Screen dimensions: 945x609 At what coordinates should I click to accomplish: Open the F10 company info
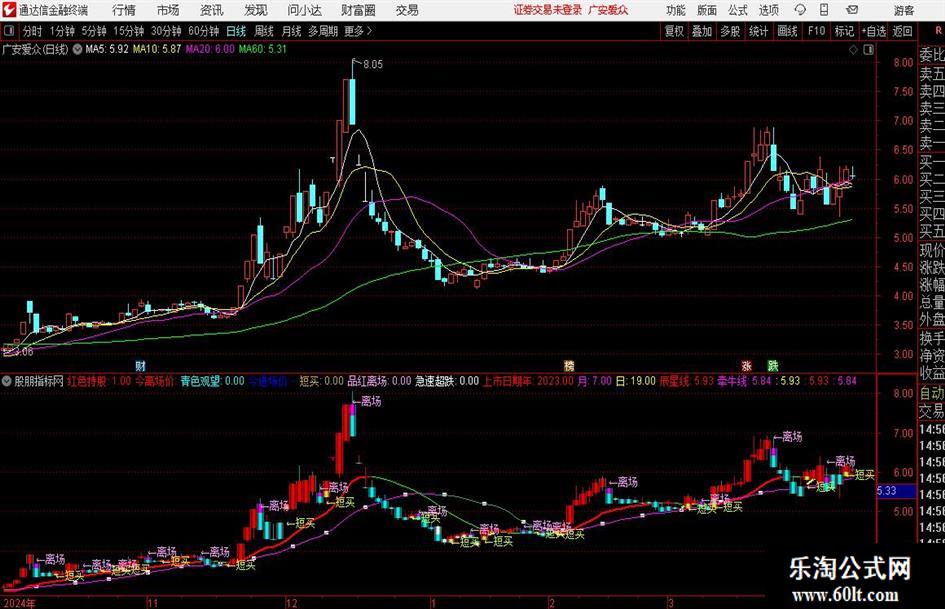[816, 31]
